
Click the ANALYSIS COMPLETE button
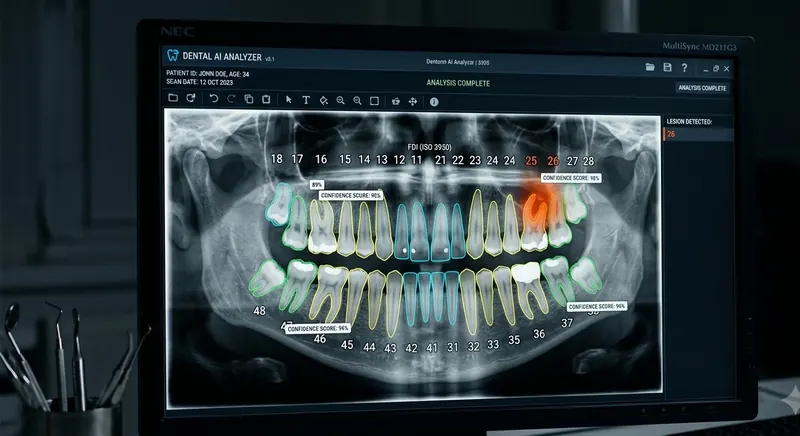pyautogui.click(x=702, y=88)
